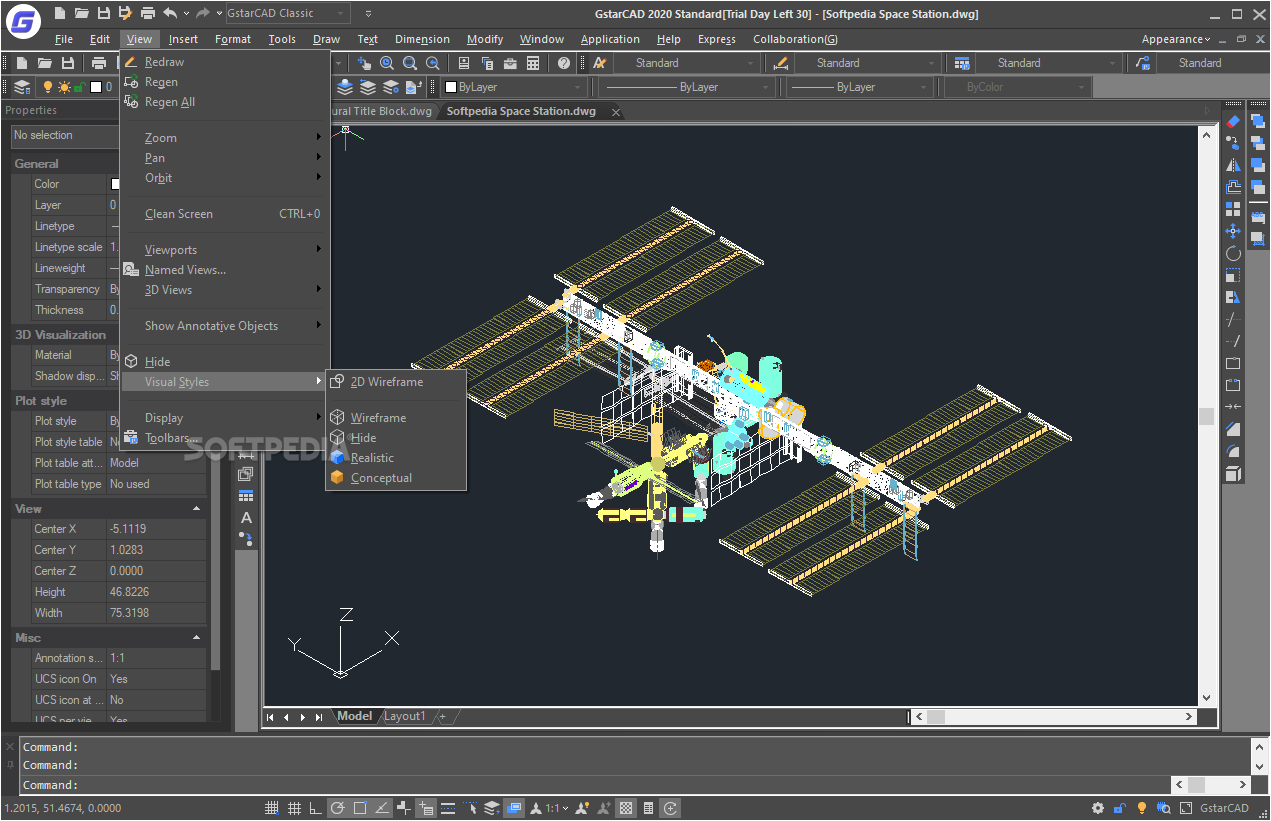1271x821 pixels.
Task: Click the Table Style icon
Action: (962, 63)
